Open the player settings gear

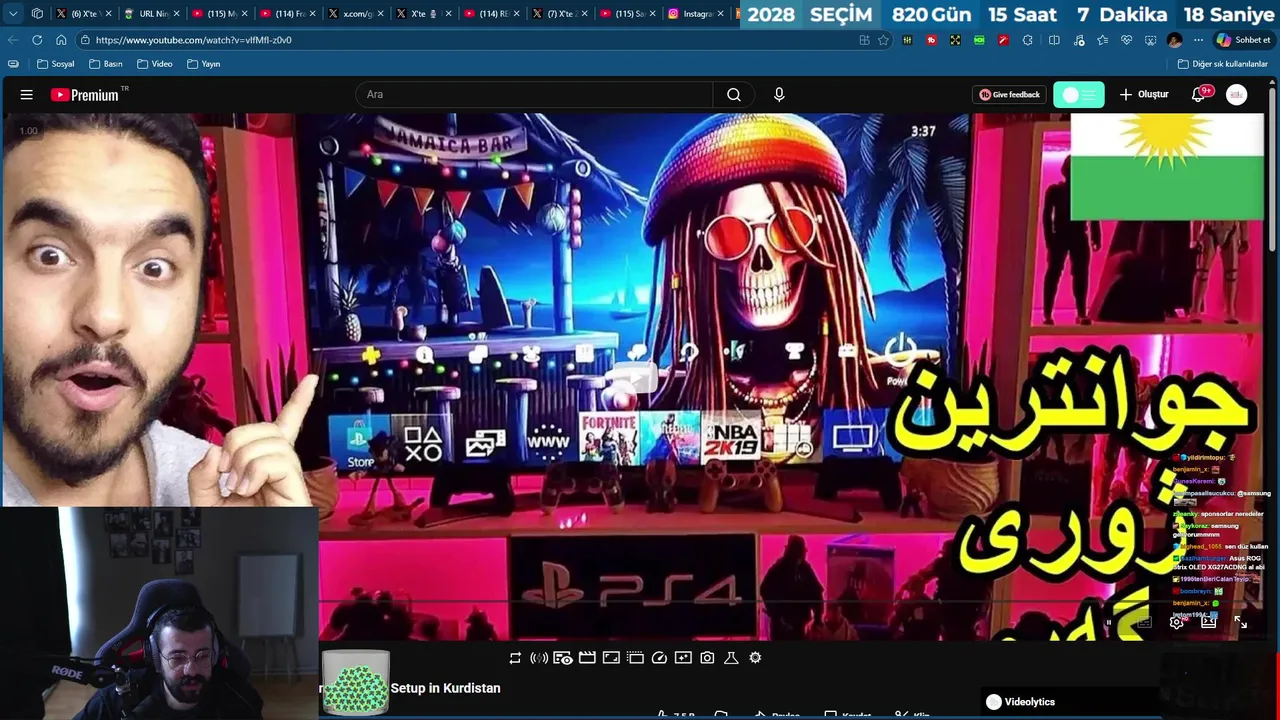1177,622
